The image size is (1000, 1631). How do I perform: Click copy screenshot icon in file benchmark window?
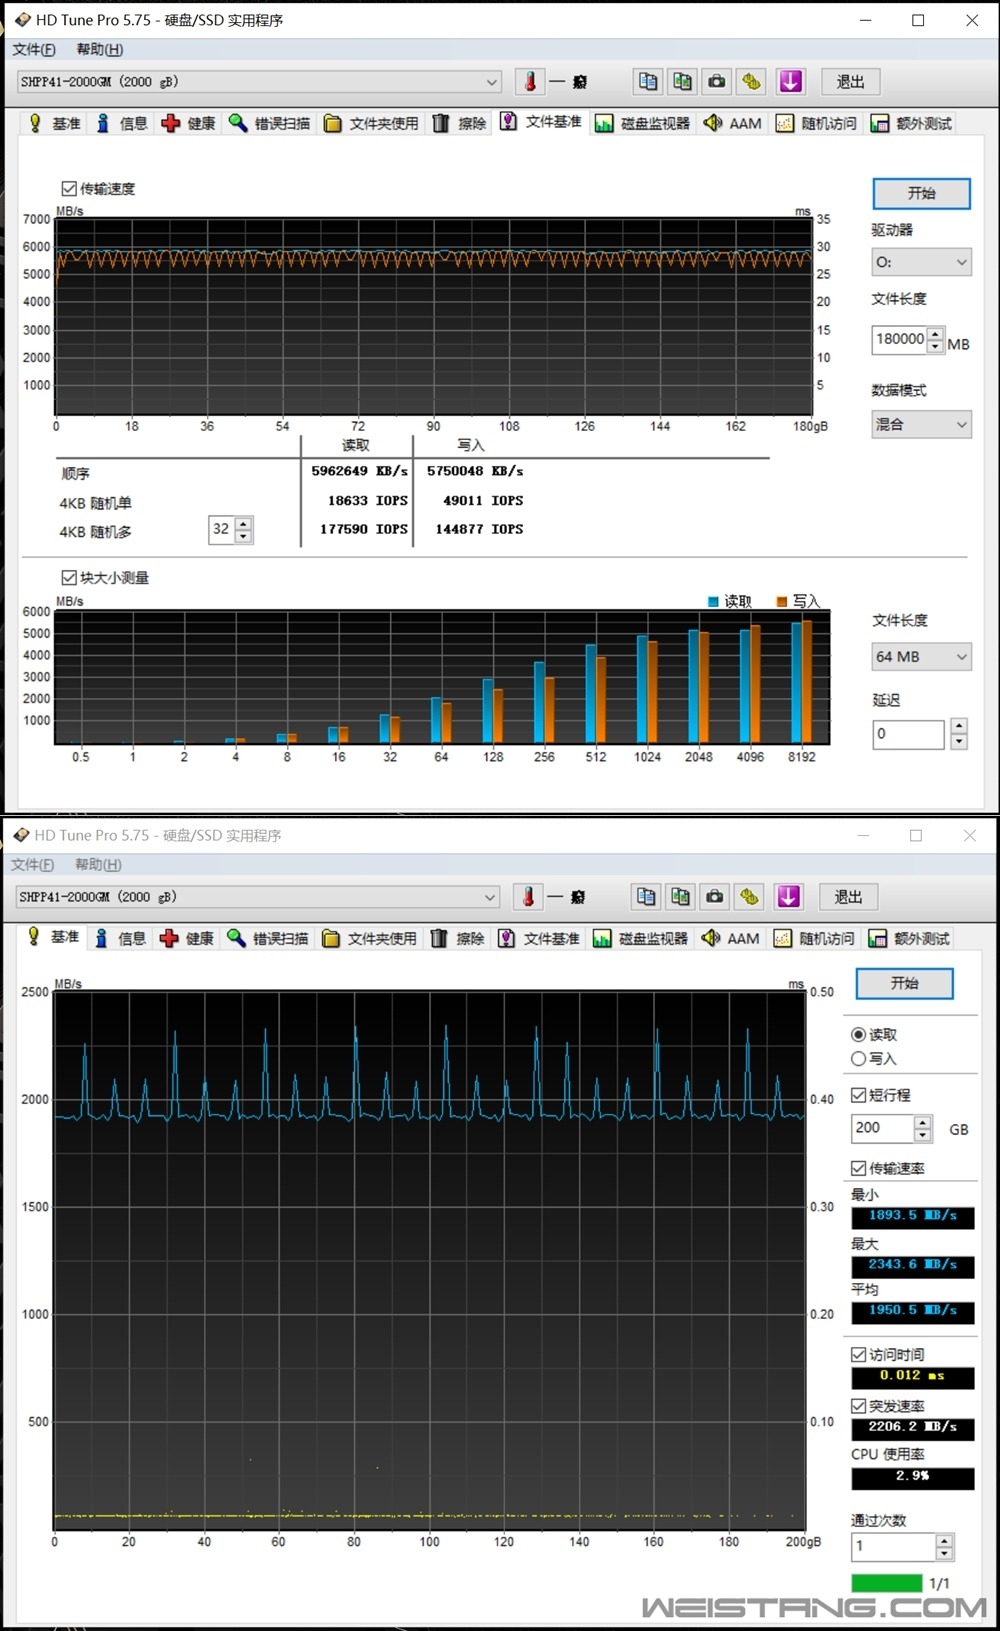pos(683,82)
